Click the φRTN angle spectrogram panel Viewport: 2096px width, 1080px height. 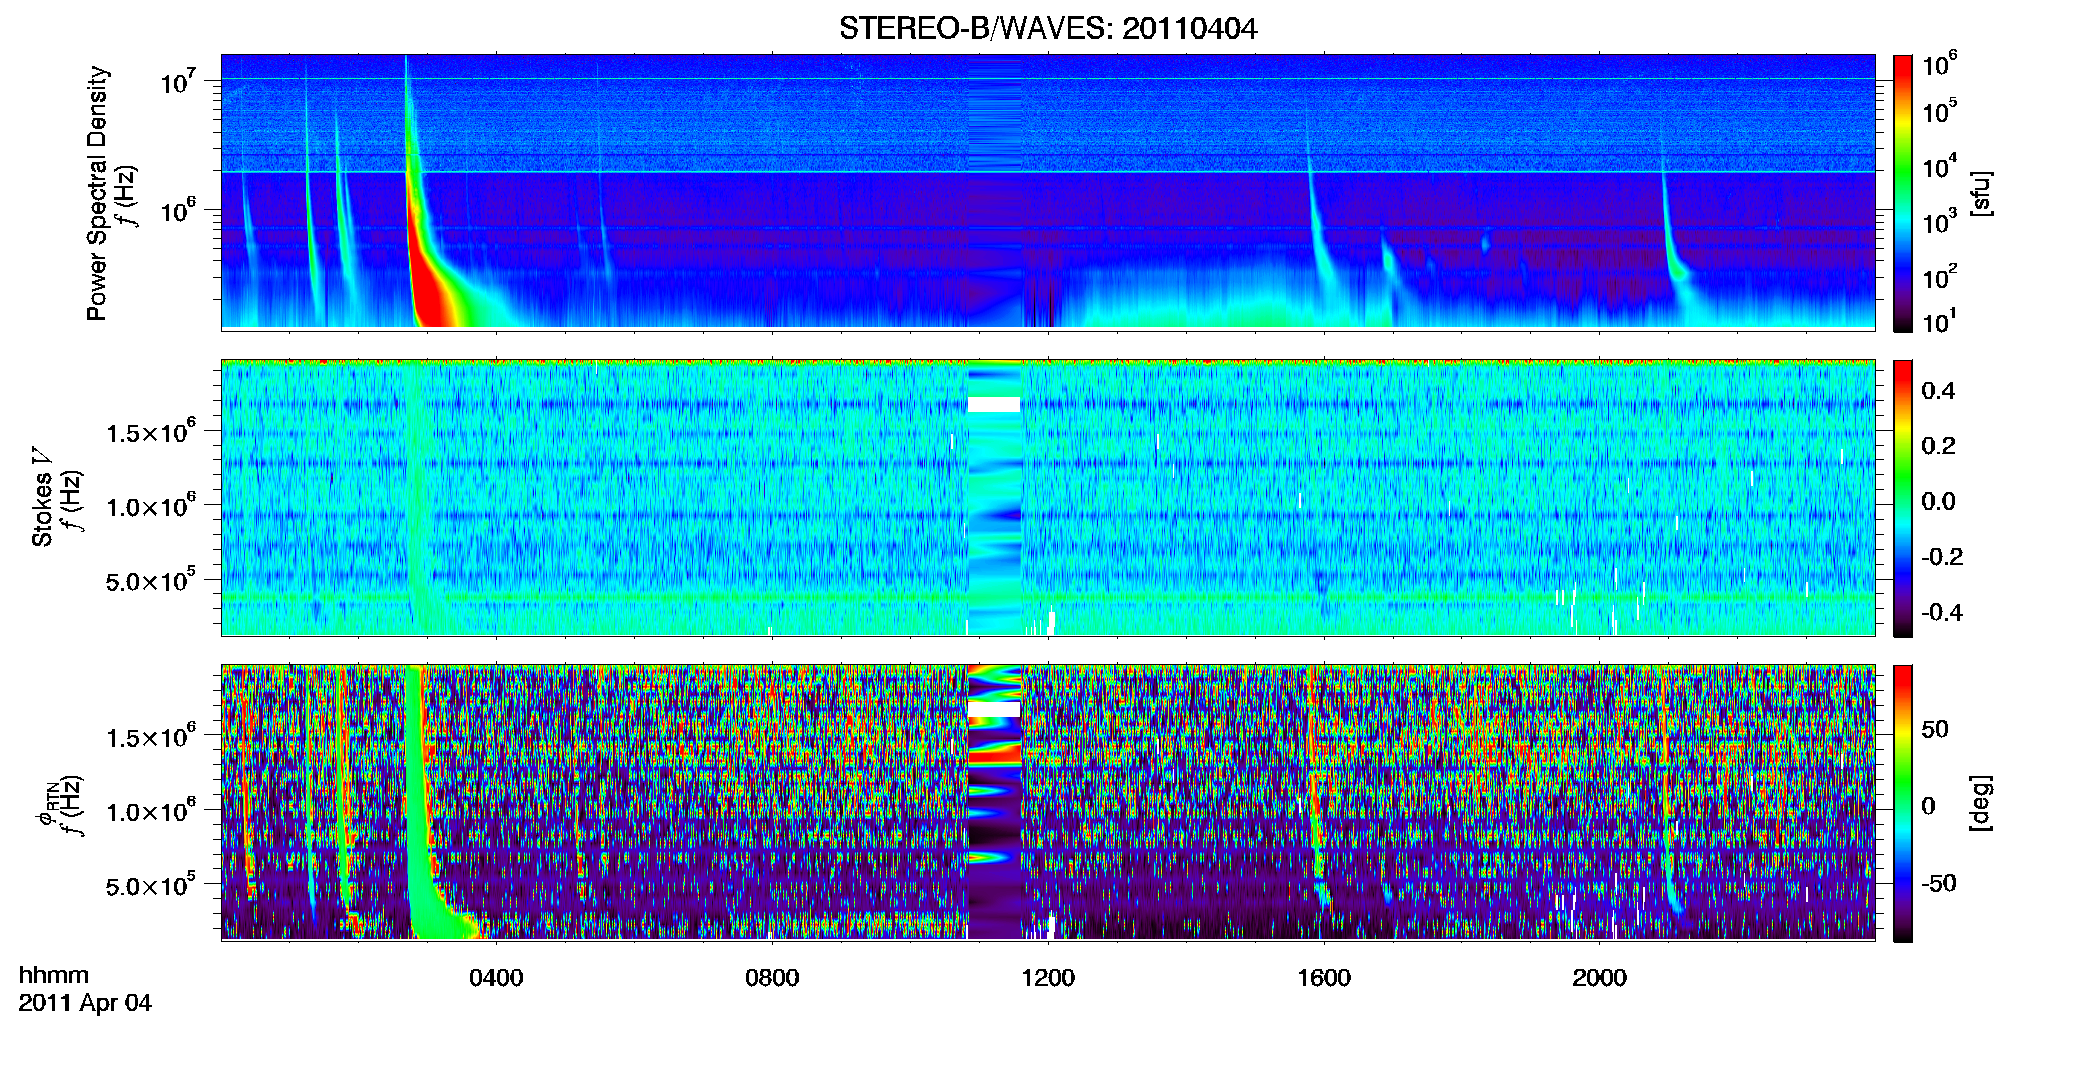click(x=1048, y=802)
